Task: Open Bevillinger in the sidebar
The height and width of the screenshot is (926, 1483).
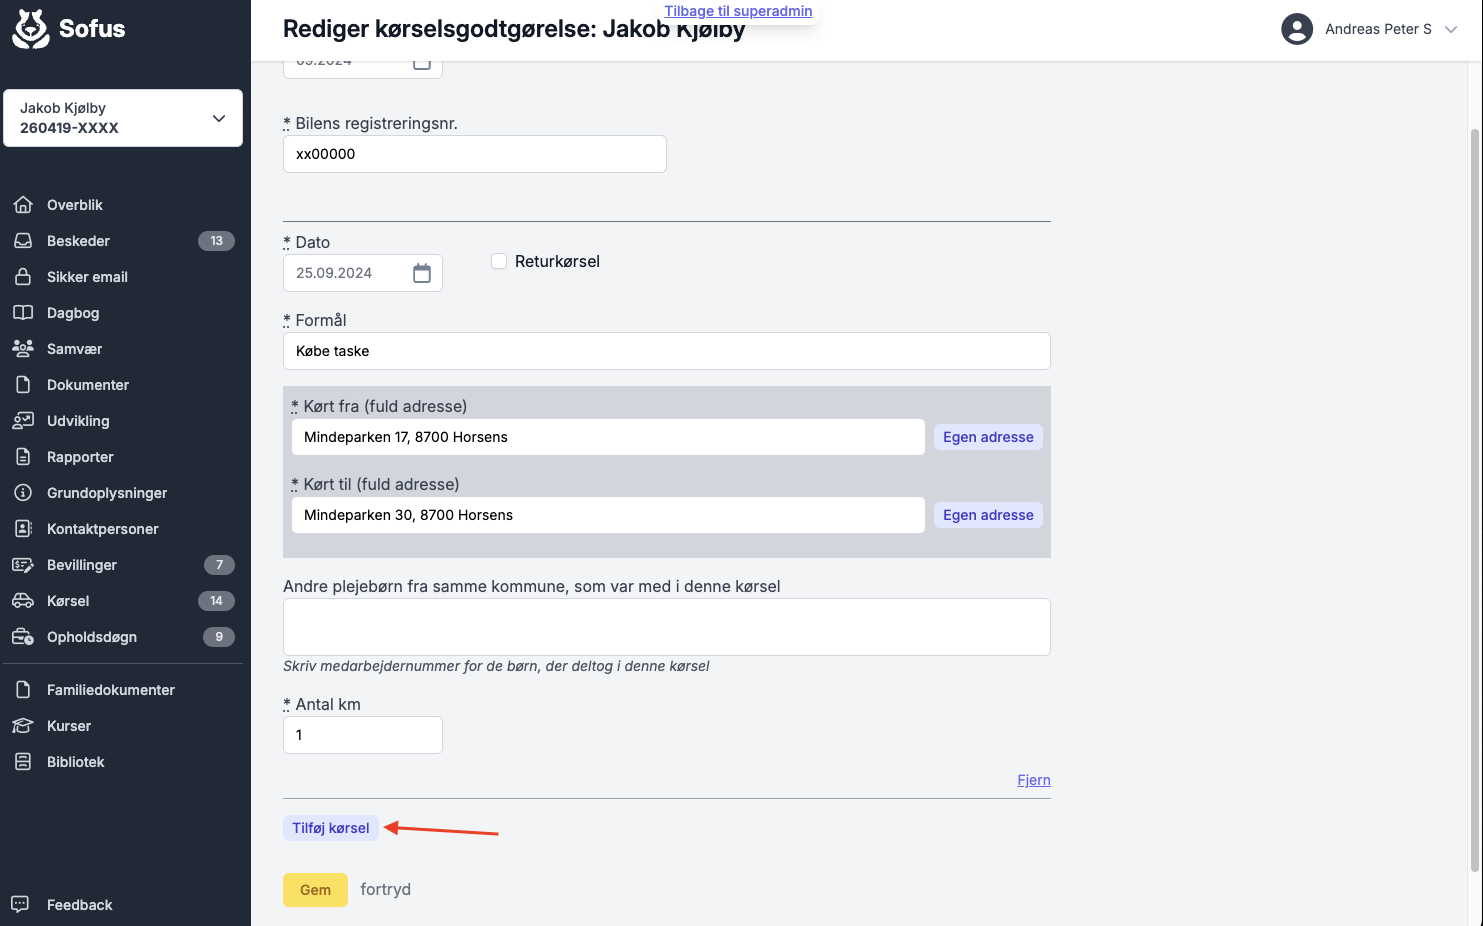Action: point(82,565)
